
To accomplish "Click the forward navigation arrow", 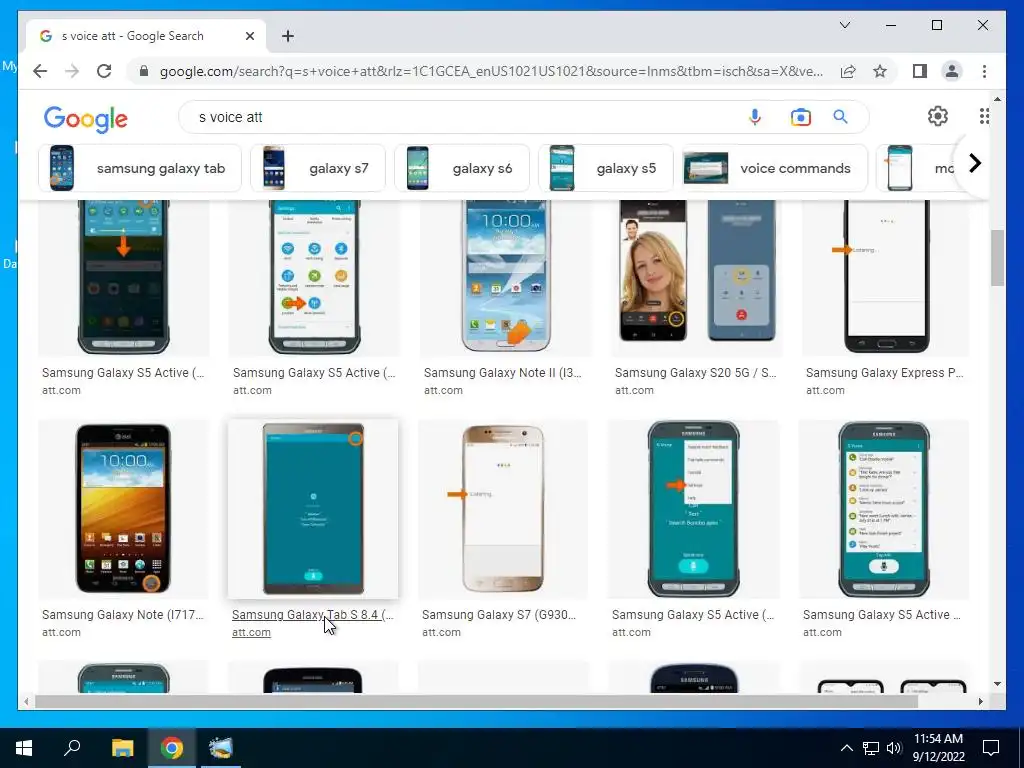I will tap(72, 71).
